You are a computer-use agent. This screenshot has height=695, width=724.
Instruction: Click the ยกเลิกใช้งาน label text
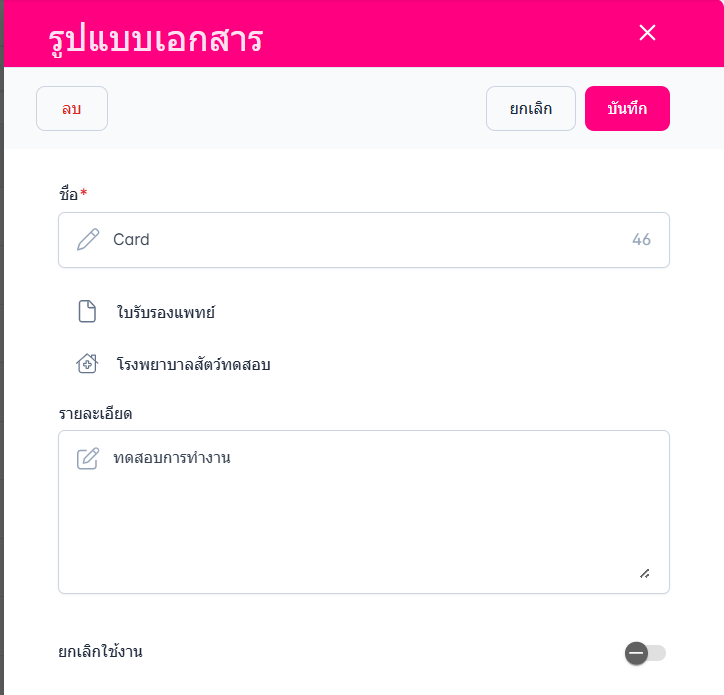[x=101, y=652]
